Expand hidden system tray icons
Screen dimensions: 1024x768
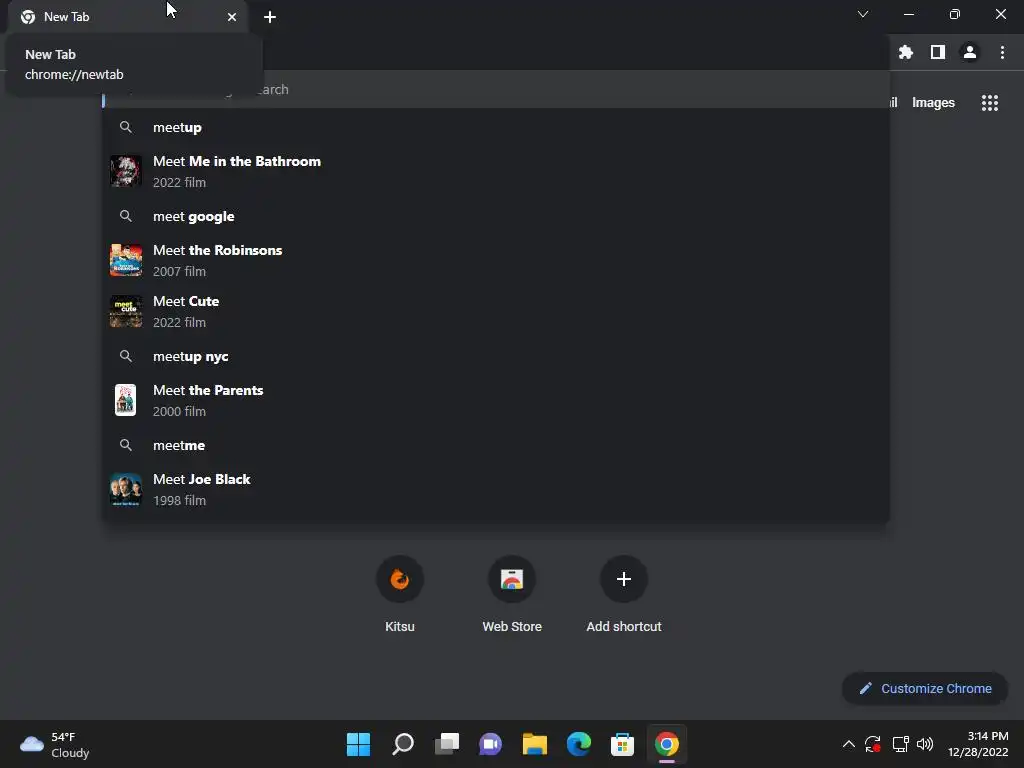coord(848,744)
